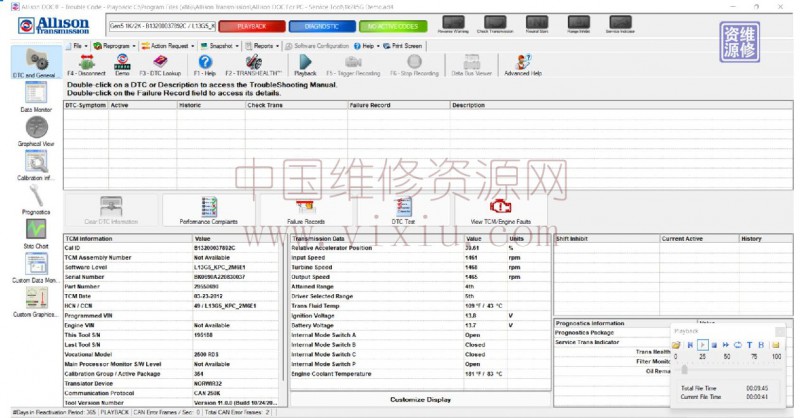Click the T button in Playback panel
Viewport: 800px width, 418px height.
coord(749,345)
